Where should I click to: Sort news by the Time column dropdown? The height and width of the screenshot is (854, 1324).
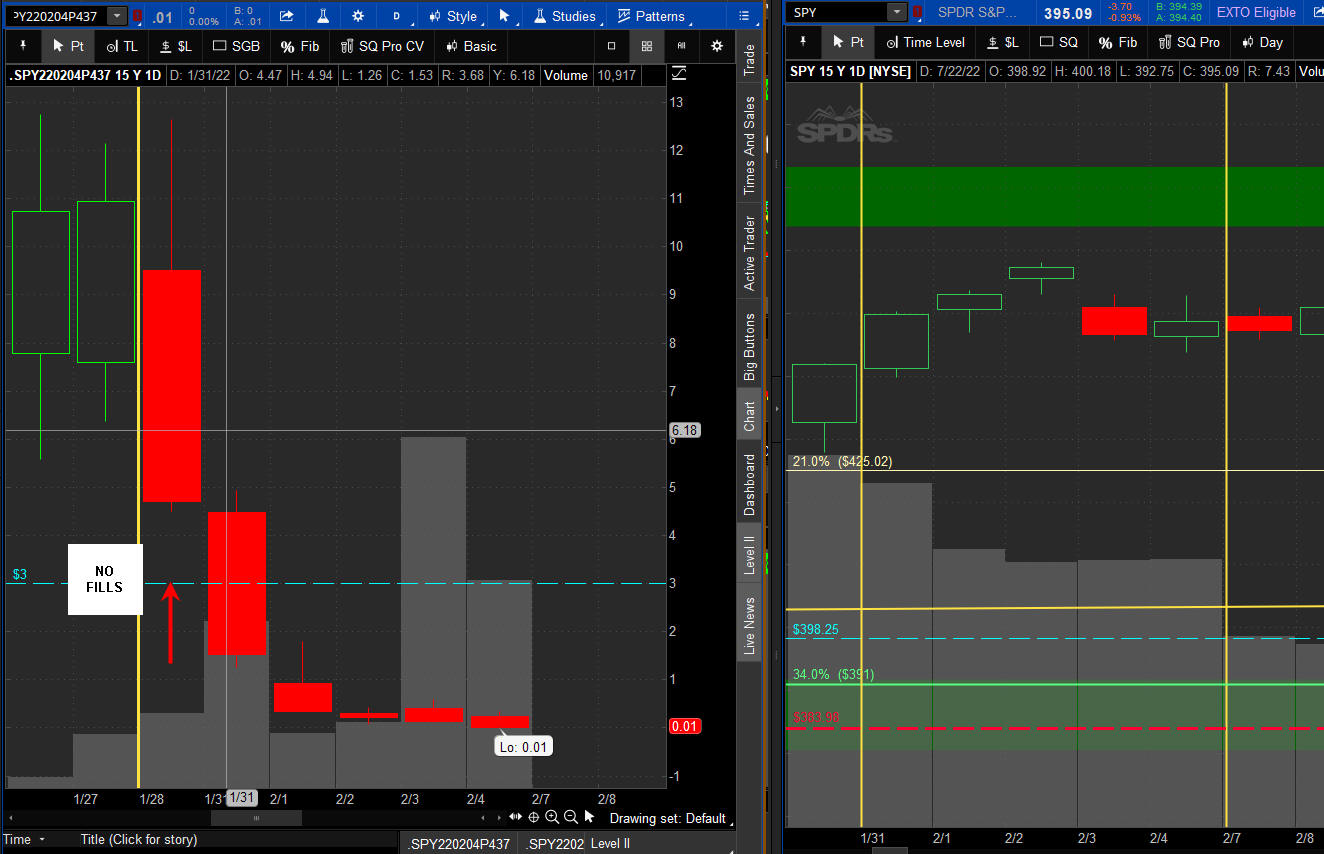[x=25, y=840]
